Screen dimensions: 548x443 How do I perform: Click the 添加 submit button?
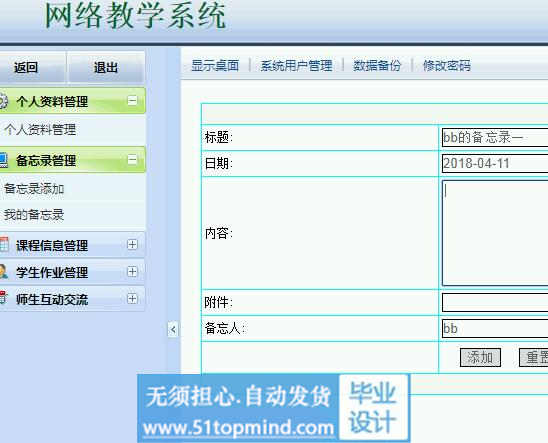pos(480,357)
